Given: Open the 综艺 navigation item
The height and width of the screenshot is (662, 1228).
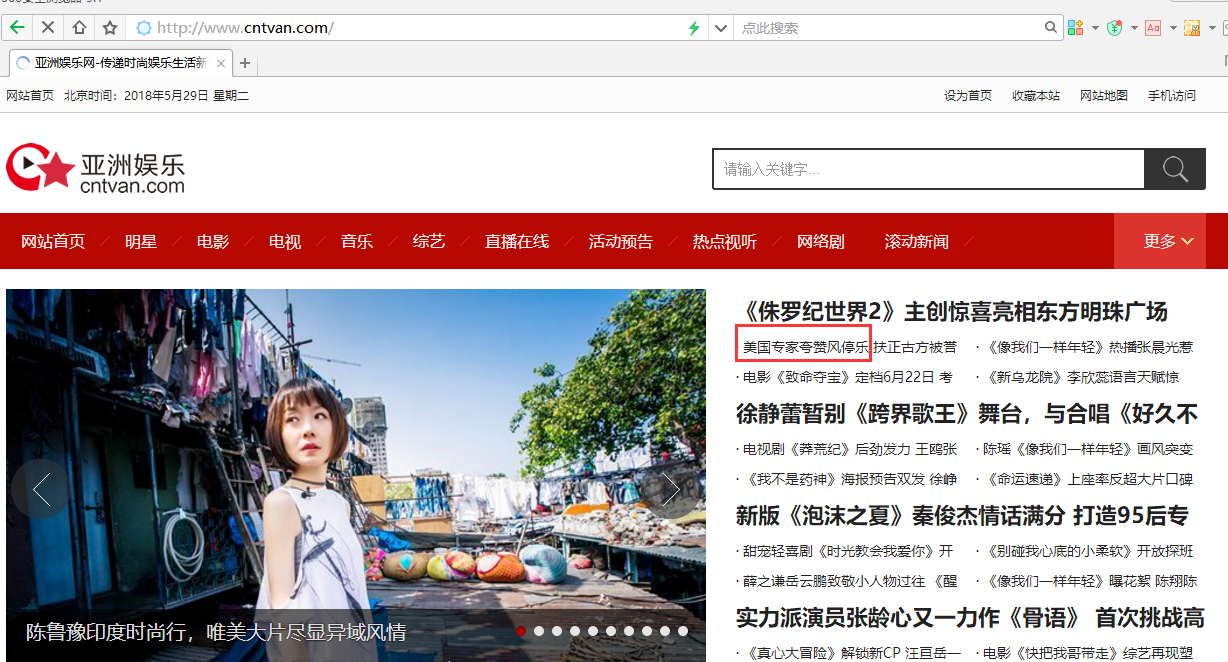Looking at the screenshot, I should [429, 241].
